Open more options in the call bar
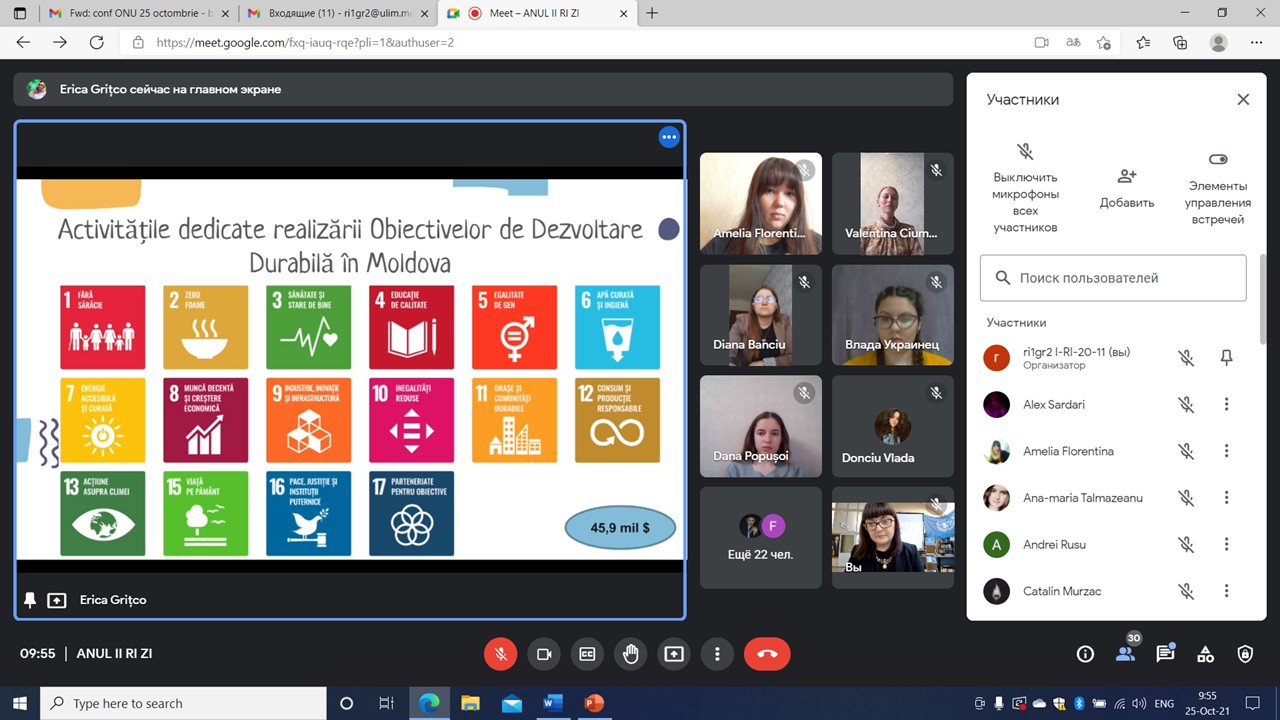 (x=717, y=654)
